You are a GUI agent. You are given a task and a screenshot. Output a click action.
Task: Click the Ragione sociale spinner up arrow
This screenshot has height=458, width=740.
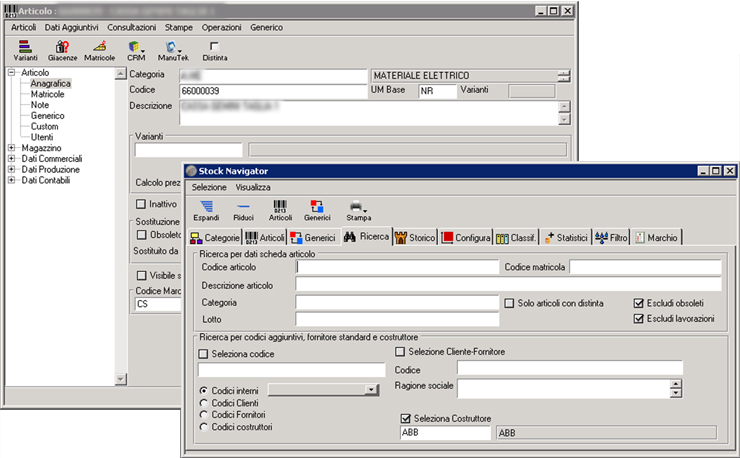tap(676, 384)
